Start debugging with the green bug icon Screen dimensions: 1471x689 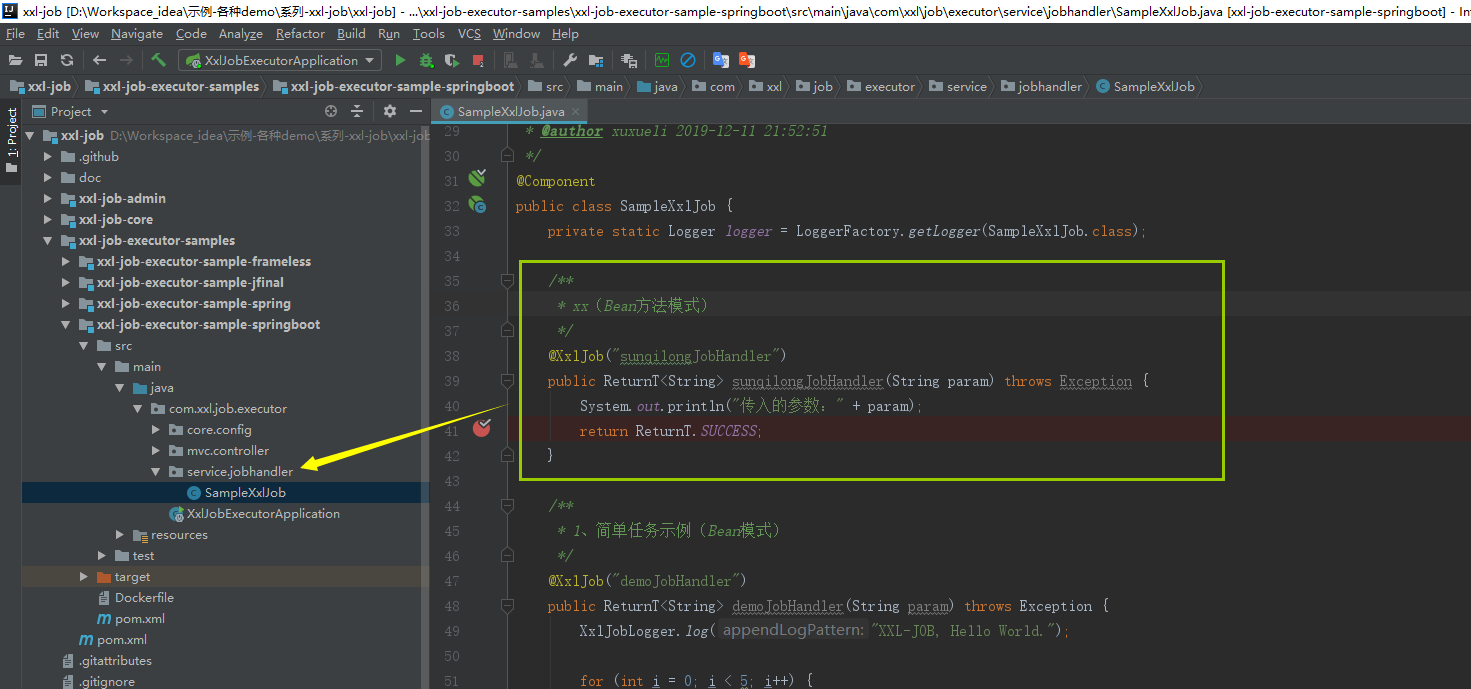click(x=426, y=60)
